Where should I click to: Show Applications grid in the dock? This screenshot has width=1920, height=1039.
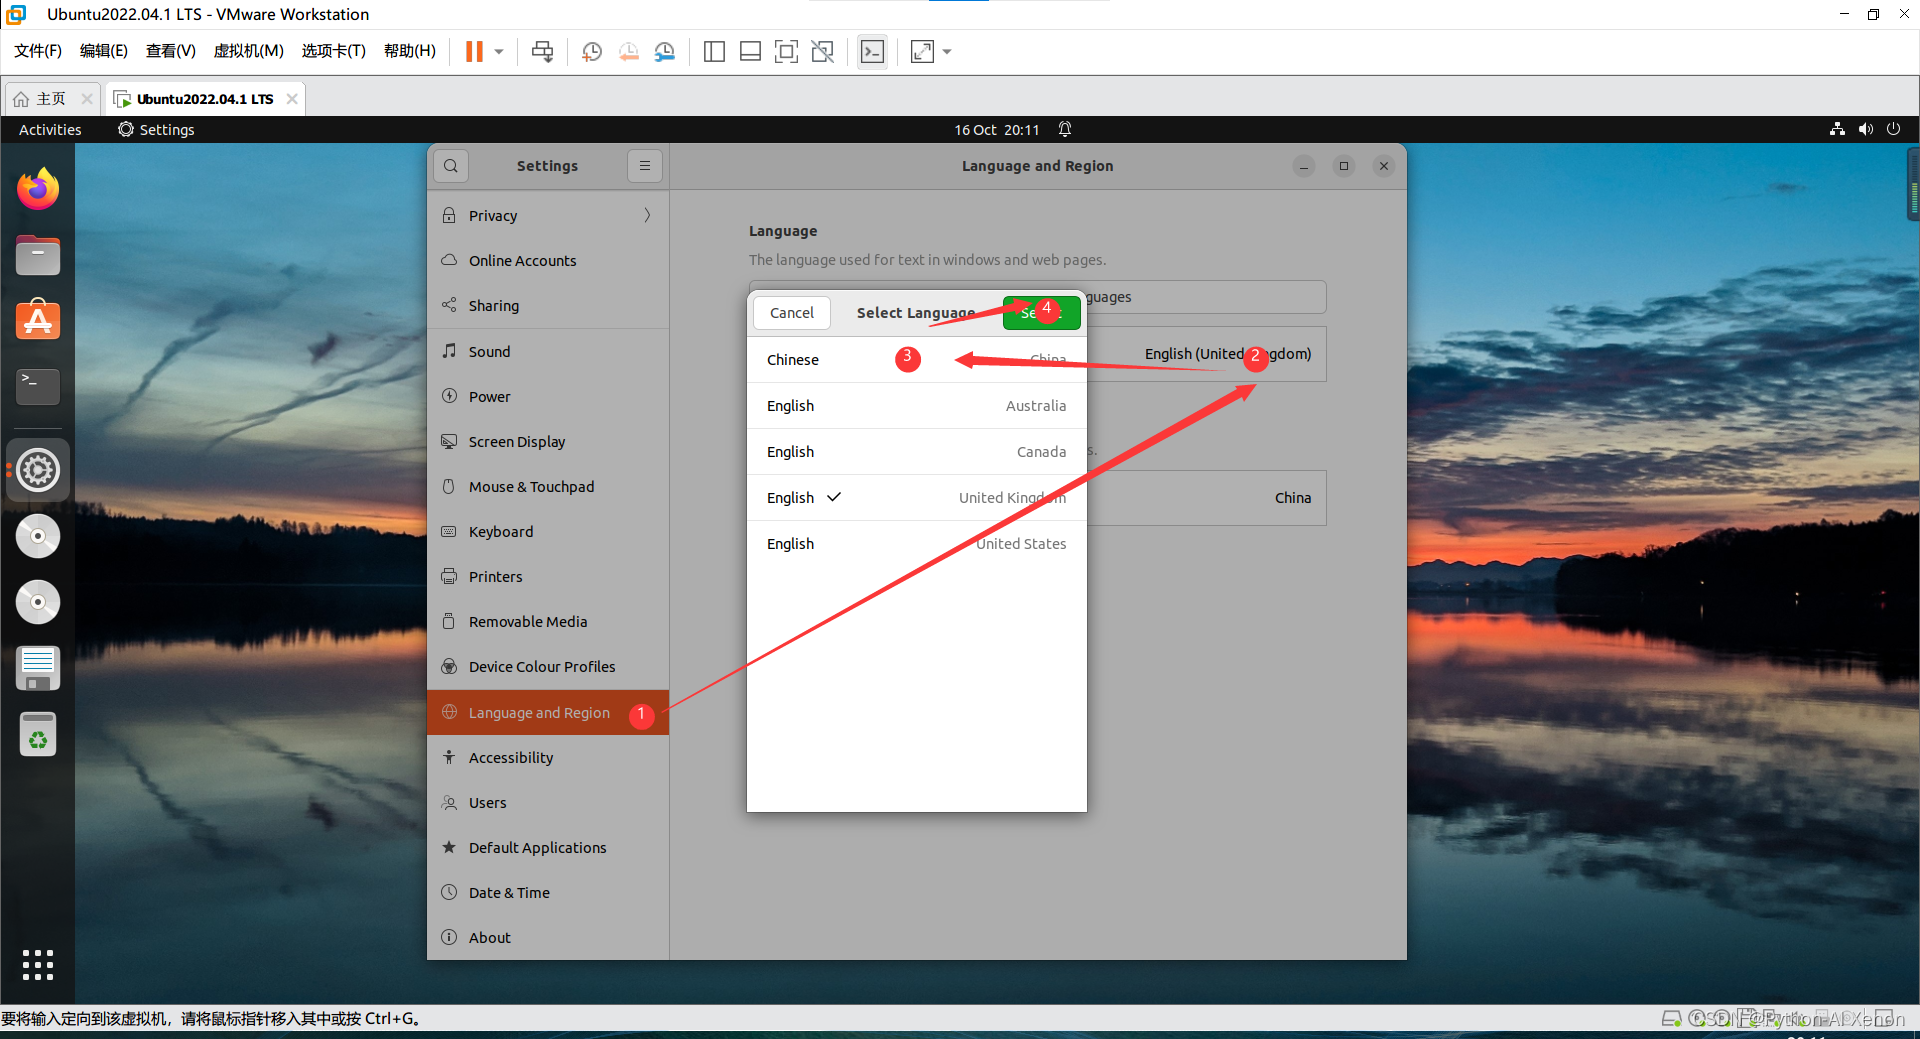(38, 964)
